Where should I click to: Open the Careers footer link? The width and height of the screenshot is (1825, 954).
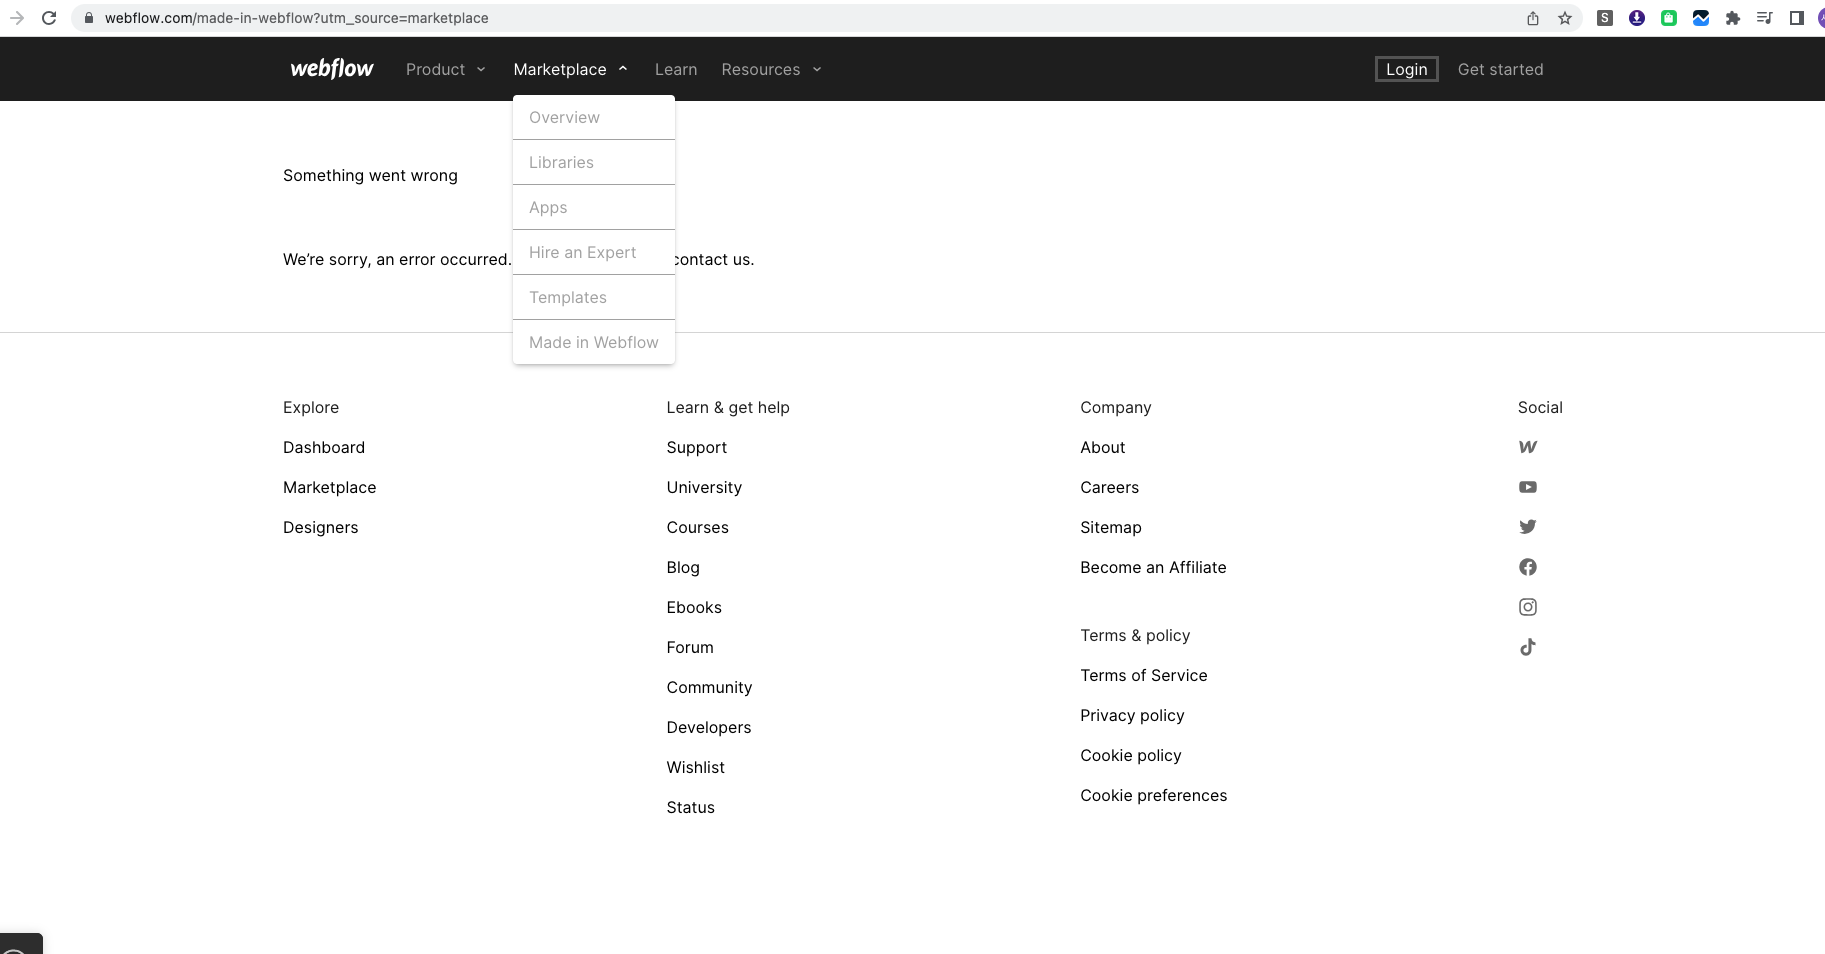pyautogui.click(x=1110, y=487)
